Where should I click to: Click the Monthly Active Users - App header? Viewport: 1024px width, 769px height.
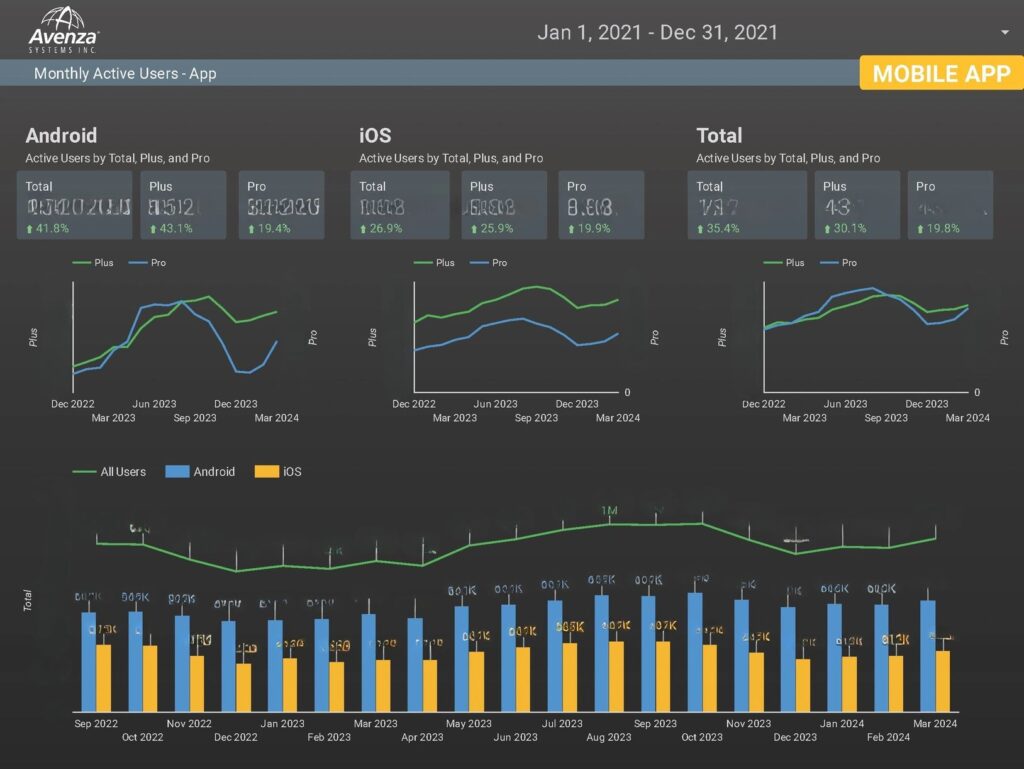(x=125, y=74)
